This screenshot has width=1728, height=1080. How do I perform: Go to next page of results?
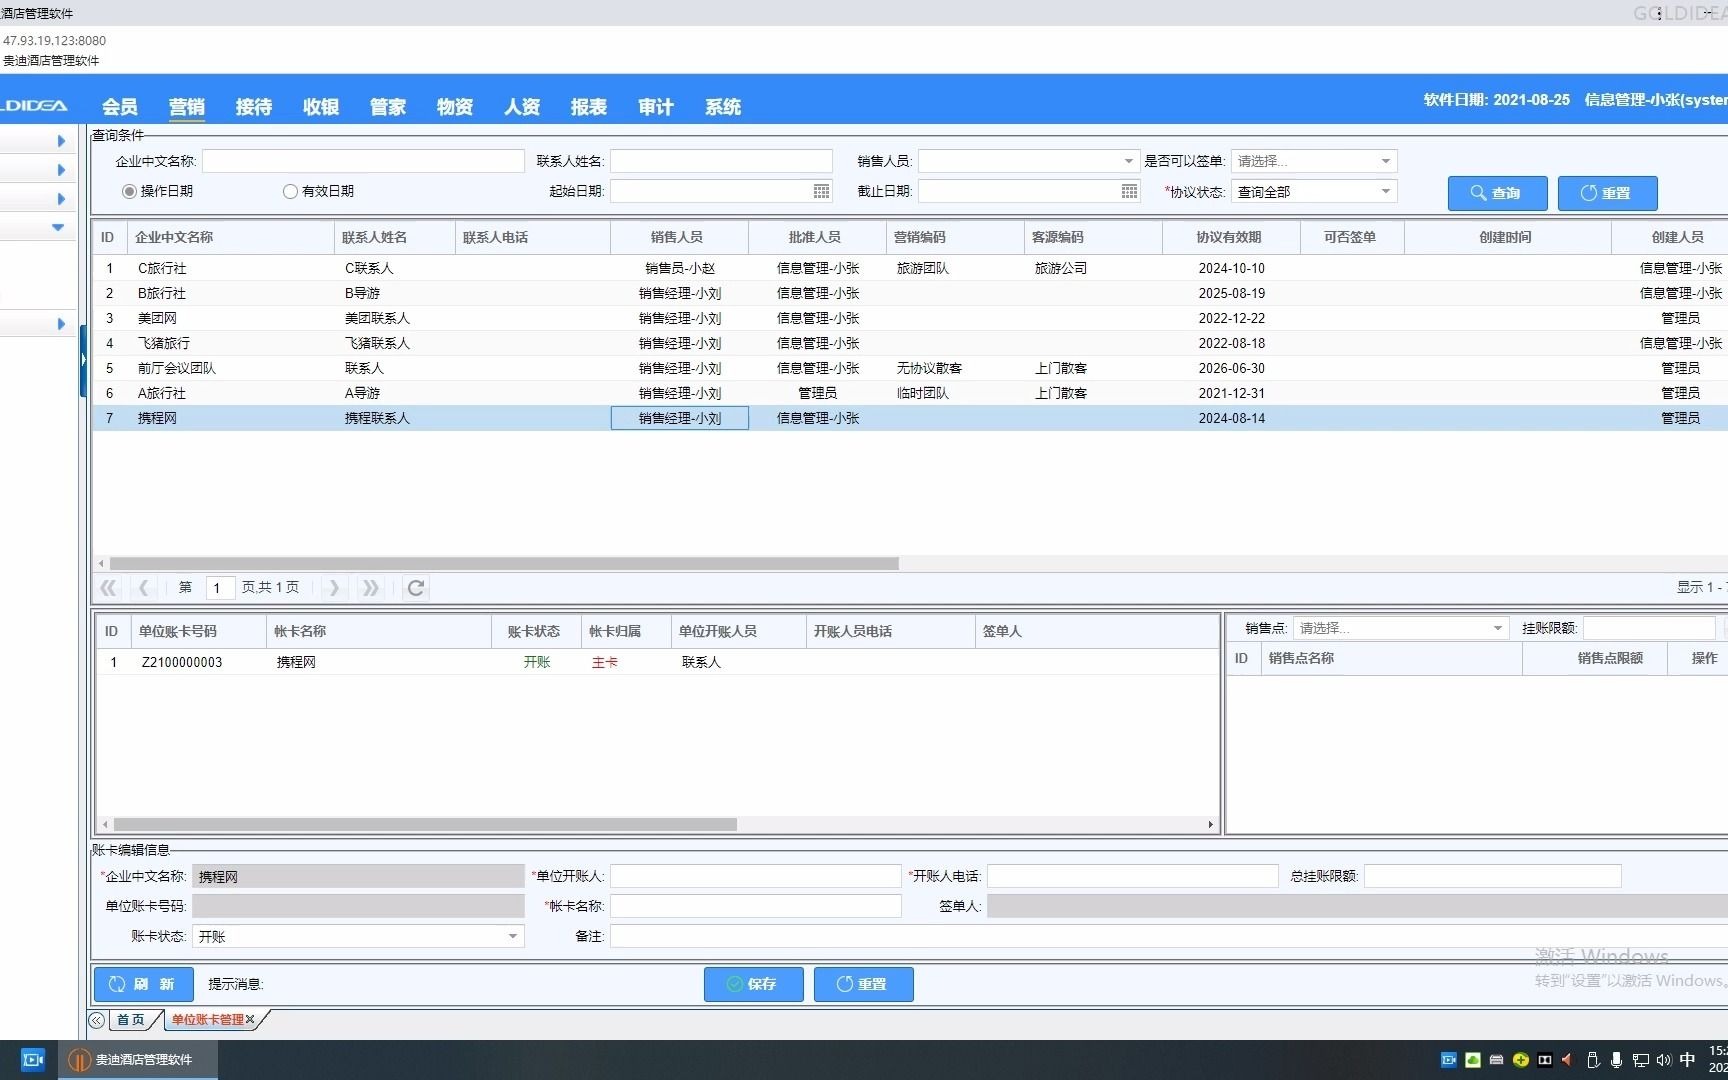(x=334, y=588)
